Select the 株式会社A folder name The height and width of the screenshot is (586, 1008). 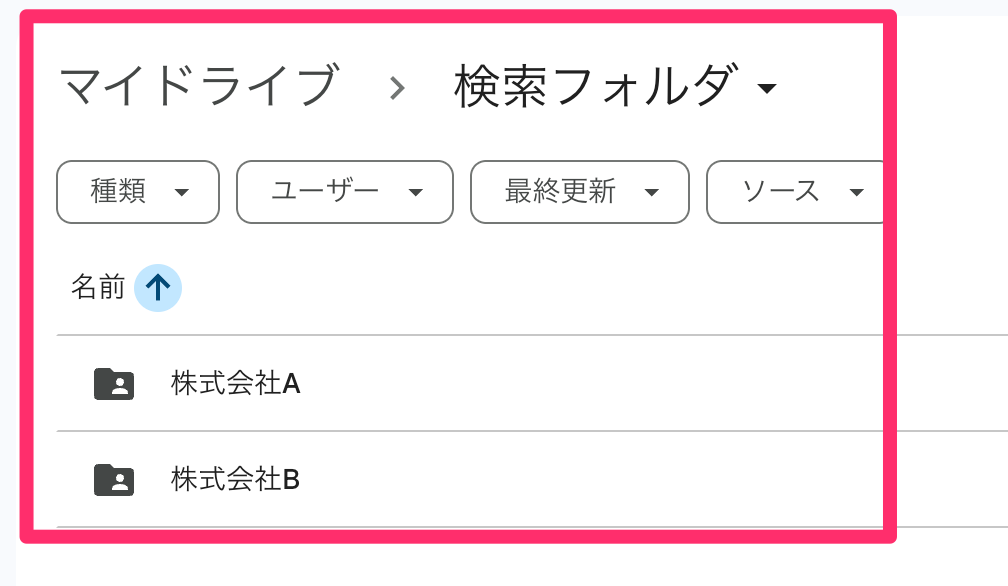pos(236,384)
